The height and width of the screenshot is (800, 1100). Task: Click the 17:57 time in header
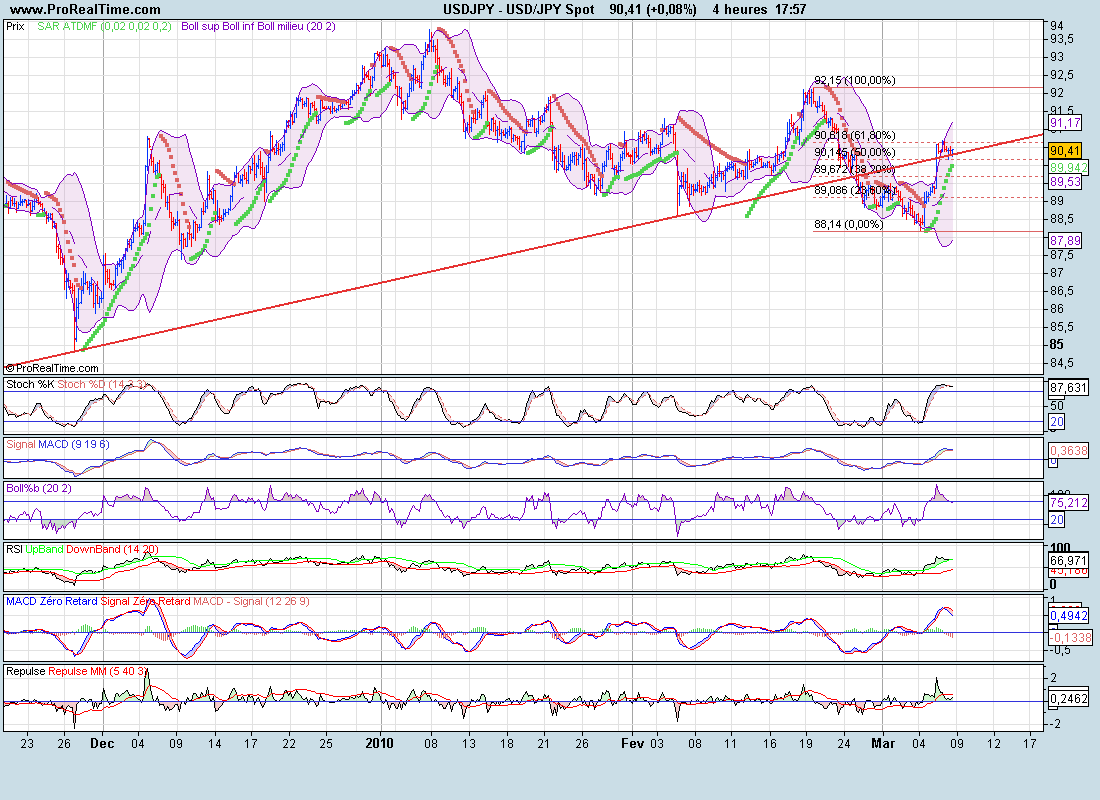point(791,9)
